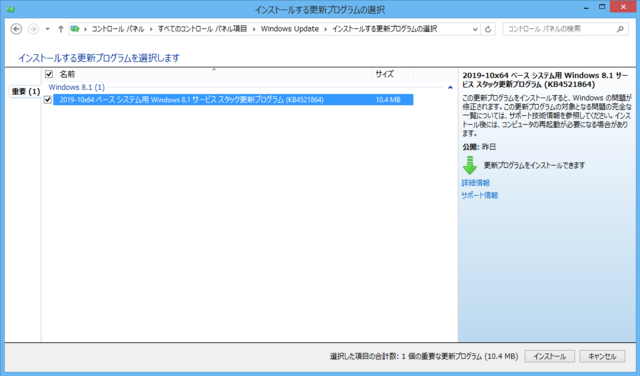640x376 pixels.
Task: Click the 選択した項目の合計数 summary text
Action: click(424, 356)
